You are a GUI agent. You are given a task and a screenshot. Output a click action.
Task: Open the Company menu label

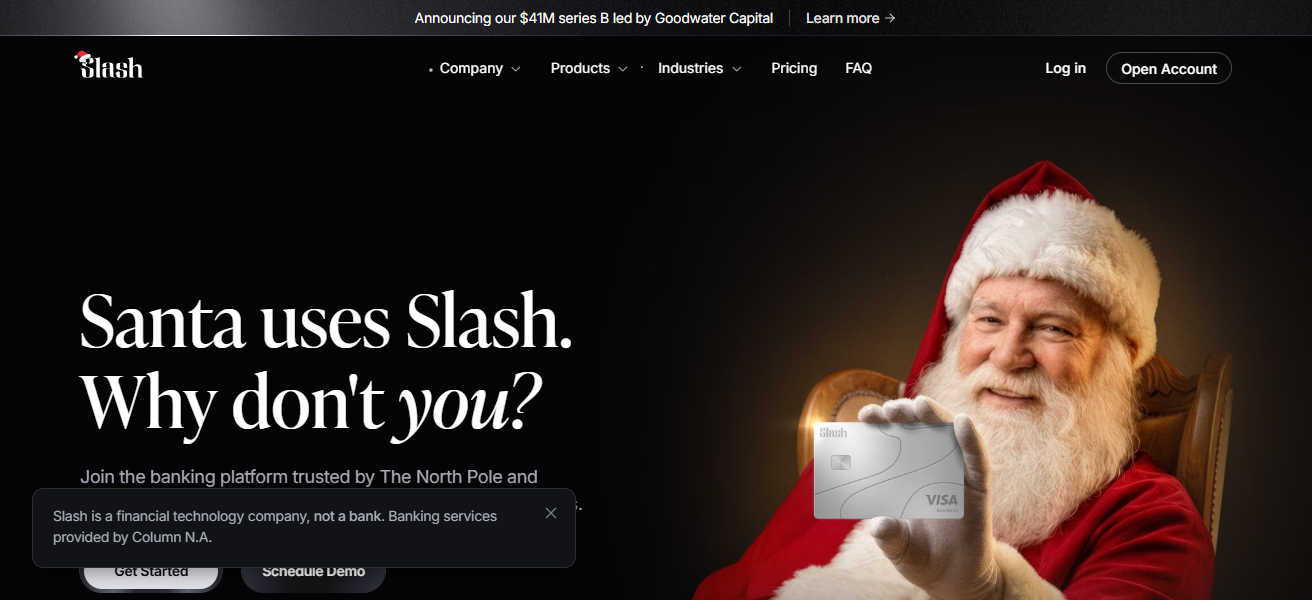(x=471, y=68)
